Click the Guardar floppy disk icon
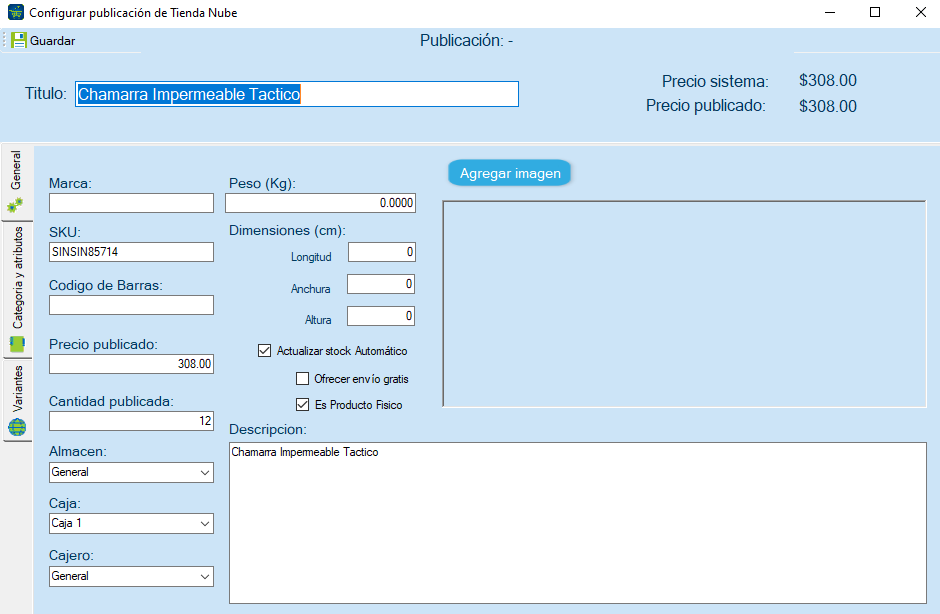Image resolution: width=940 pixels, height=614 pixels. (x=19, y=40)
